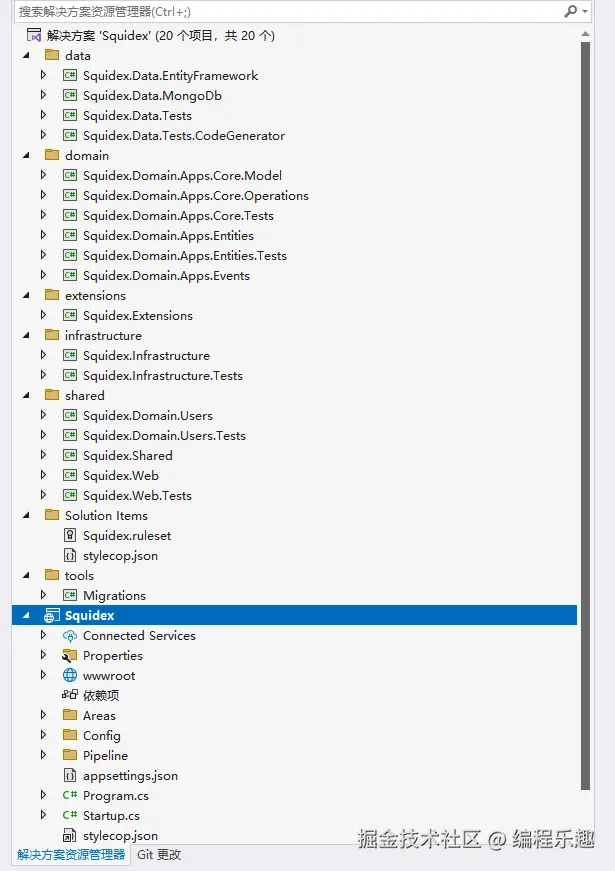Select Squidex.Domain.Apps.Core.Tests project
This screenshot has width=615, height=871.
tap(178, 216)
